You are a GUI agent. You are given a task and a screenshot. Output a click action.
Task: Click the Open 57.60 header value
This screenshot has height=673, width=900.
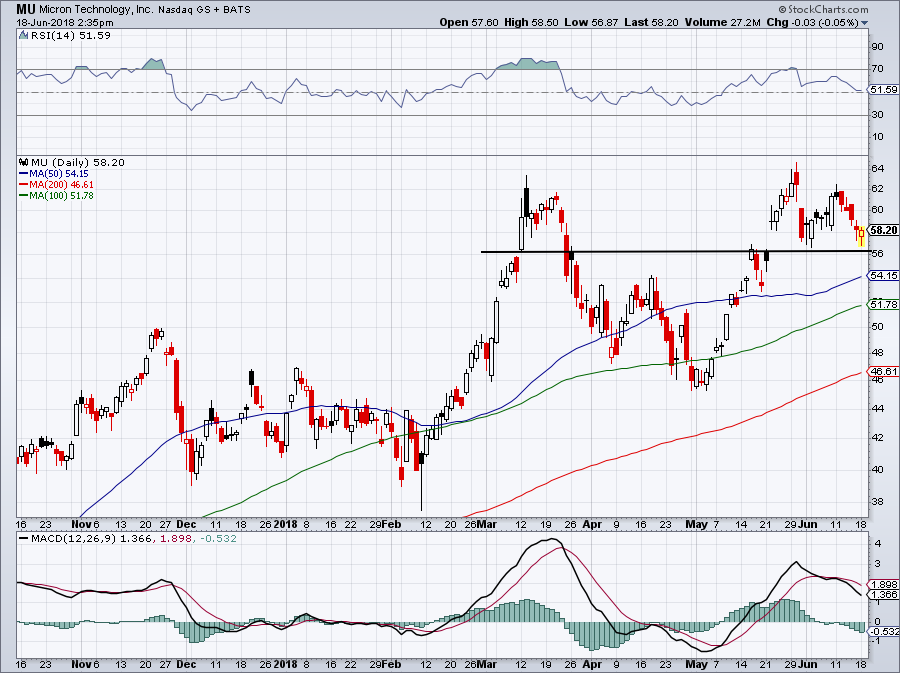[x=470, y=22]
